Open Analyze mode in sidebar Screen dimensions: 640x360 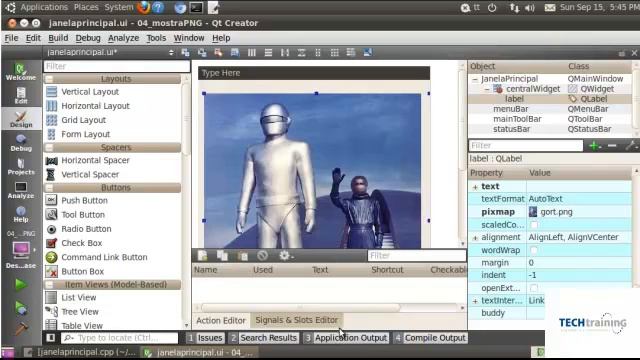(21, 190)
